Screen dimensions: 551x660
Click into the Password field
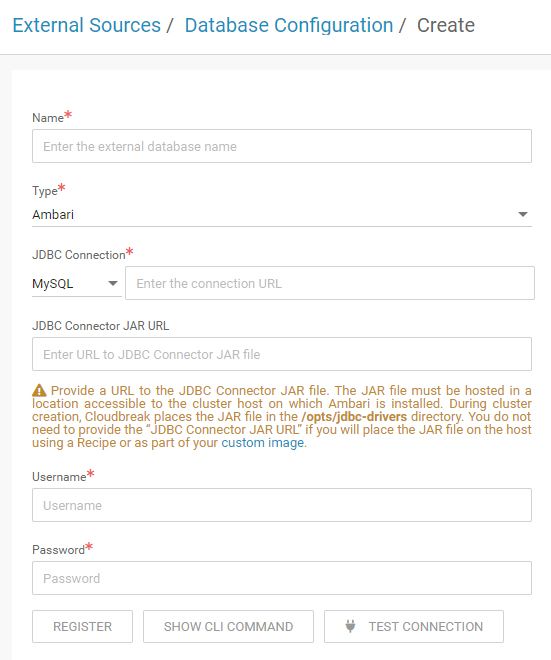[x=282, y=578]
